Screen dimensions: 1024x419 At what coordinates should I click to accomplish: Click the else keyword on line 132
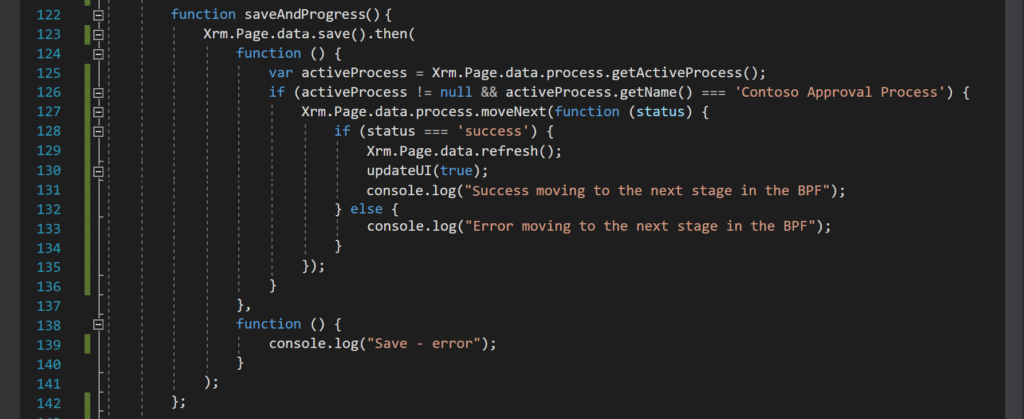coord(373,208)
